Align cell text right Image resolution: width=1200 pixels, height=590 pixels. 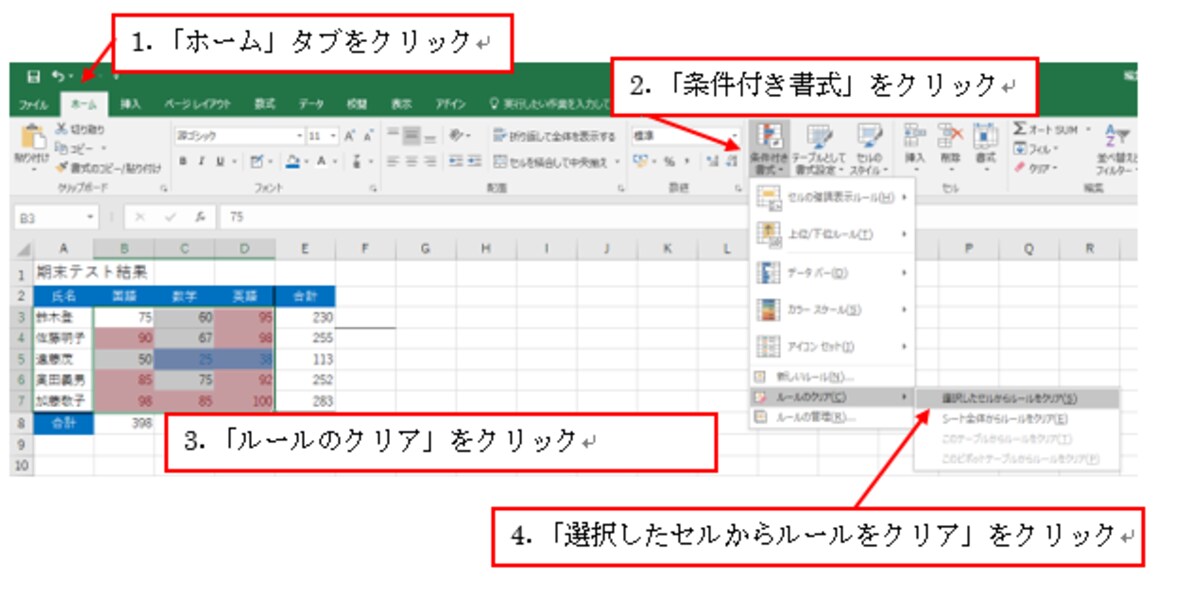[x=429, y=161]
